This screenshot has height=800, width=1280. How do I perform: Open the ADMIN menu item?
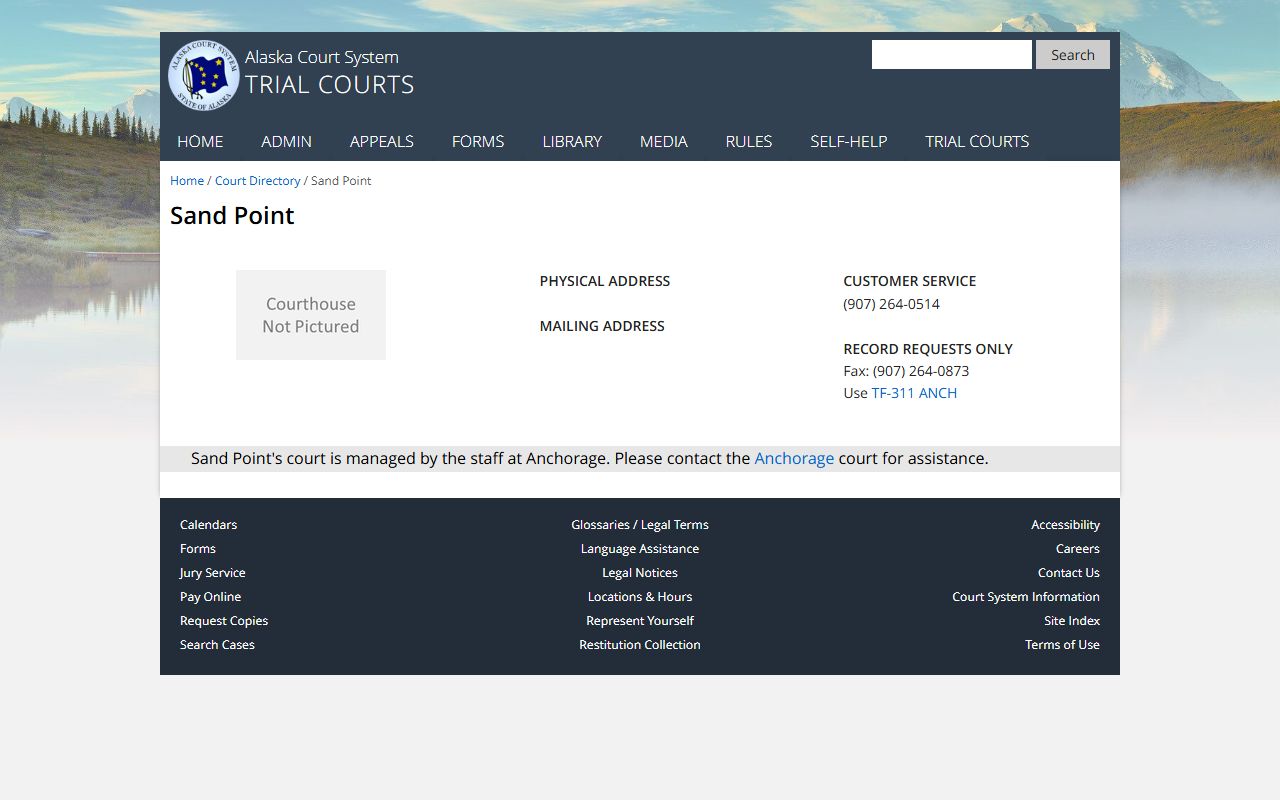pos(286,141)
